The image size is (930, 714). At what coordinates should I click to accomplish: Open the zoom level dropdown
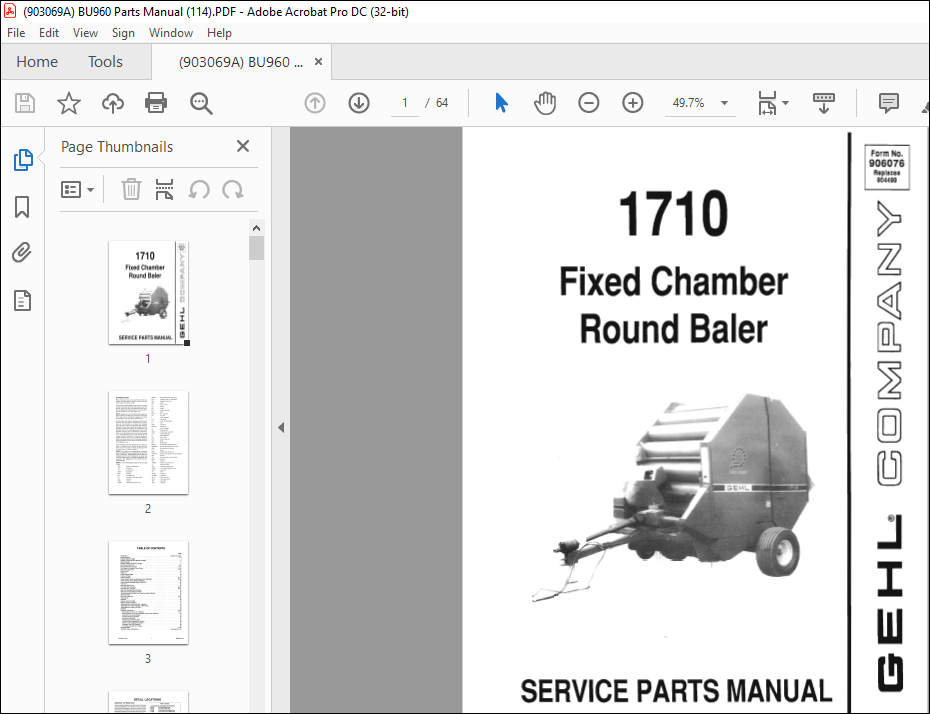tap(724, 103)
